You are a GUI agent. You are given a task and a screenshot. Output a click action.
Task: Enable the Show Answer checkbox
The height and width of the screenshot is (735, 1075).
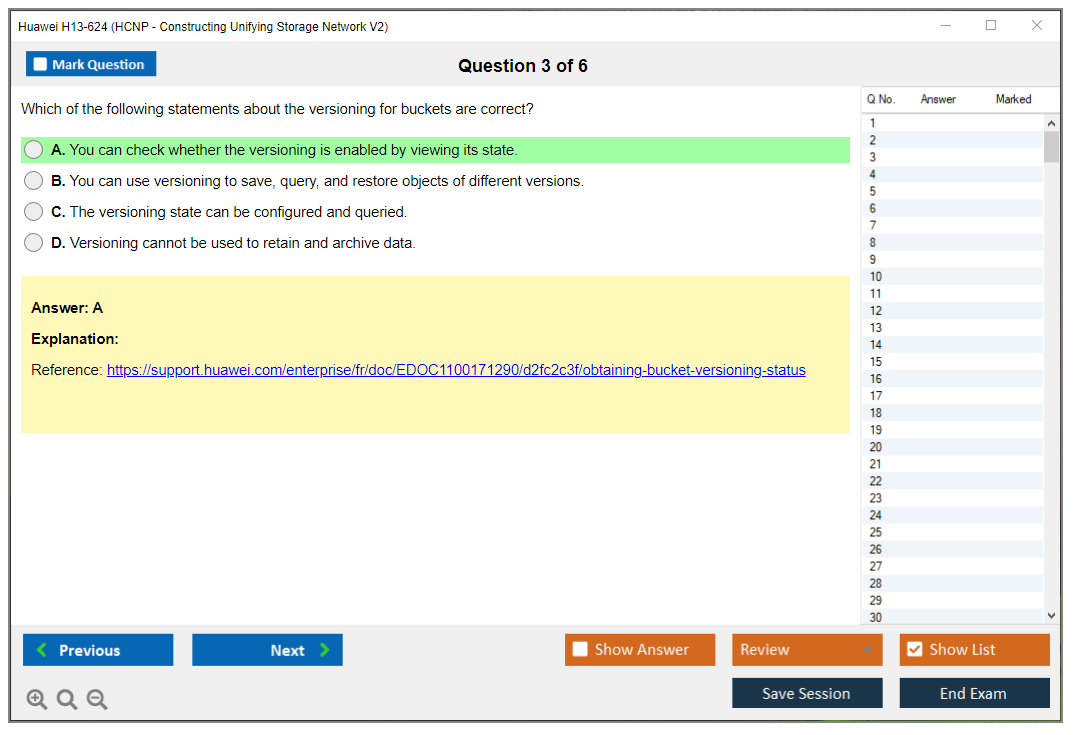580,650
